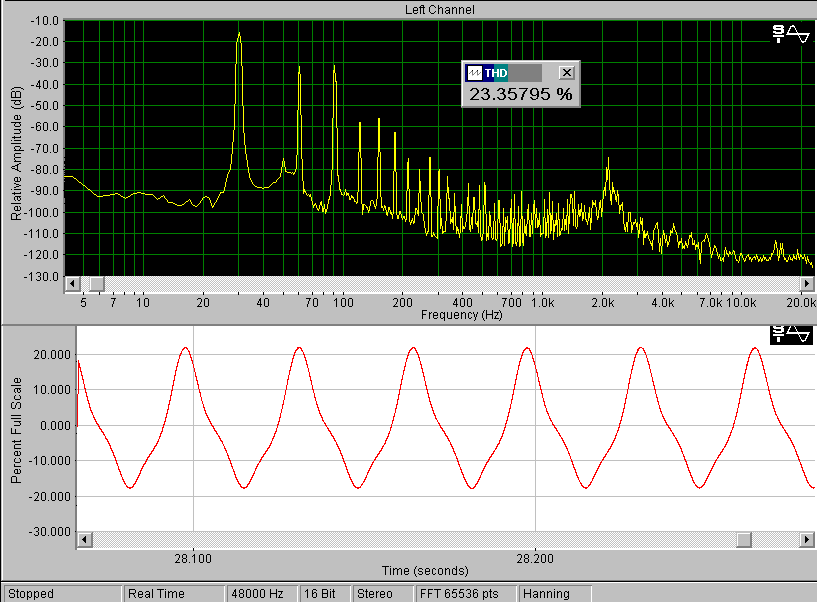The width and height of the screenshot is (817, 602).
Task: Click the time series plot view-control icon
Action: pos(790,334)
